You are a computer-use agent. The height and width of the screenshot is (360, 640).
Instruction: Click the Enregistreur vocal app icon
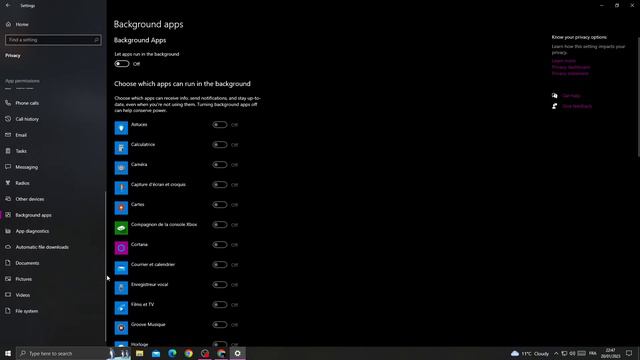coord(121,288)
